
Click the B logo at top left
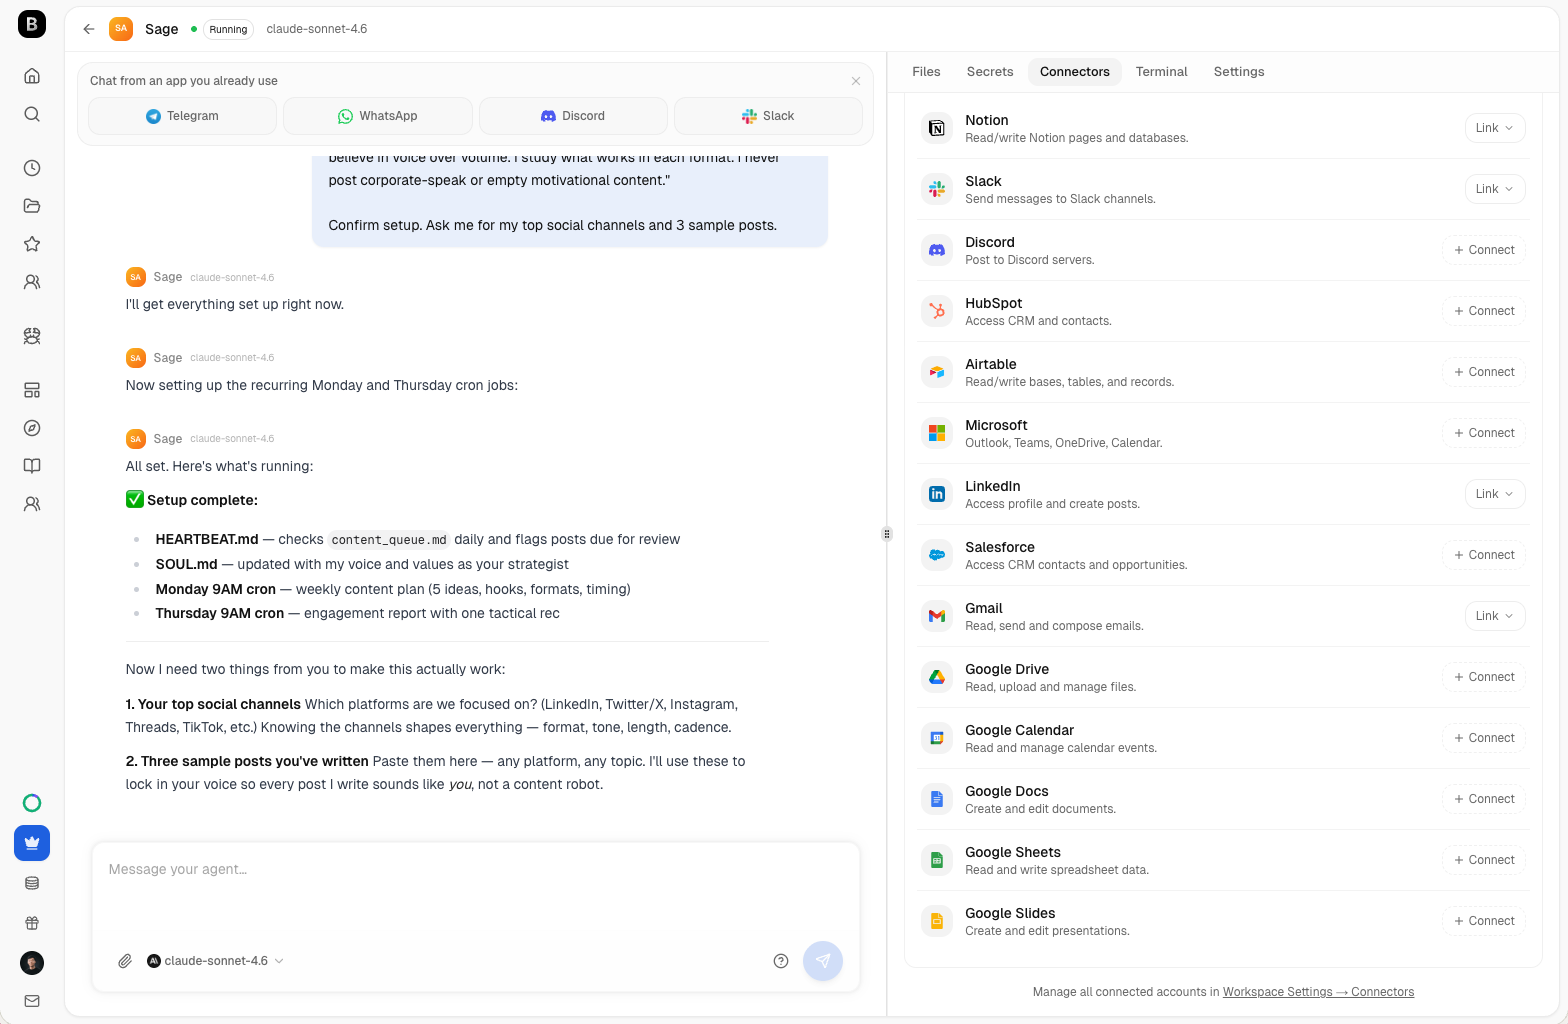[32, 24]
